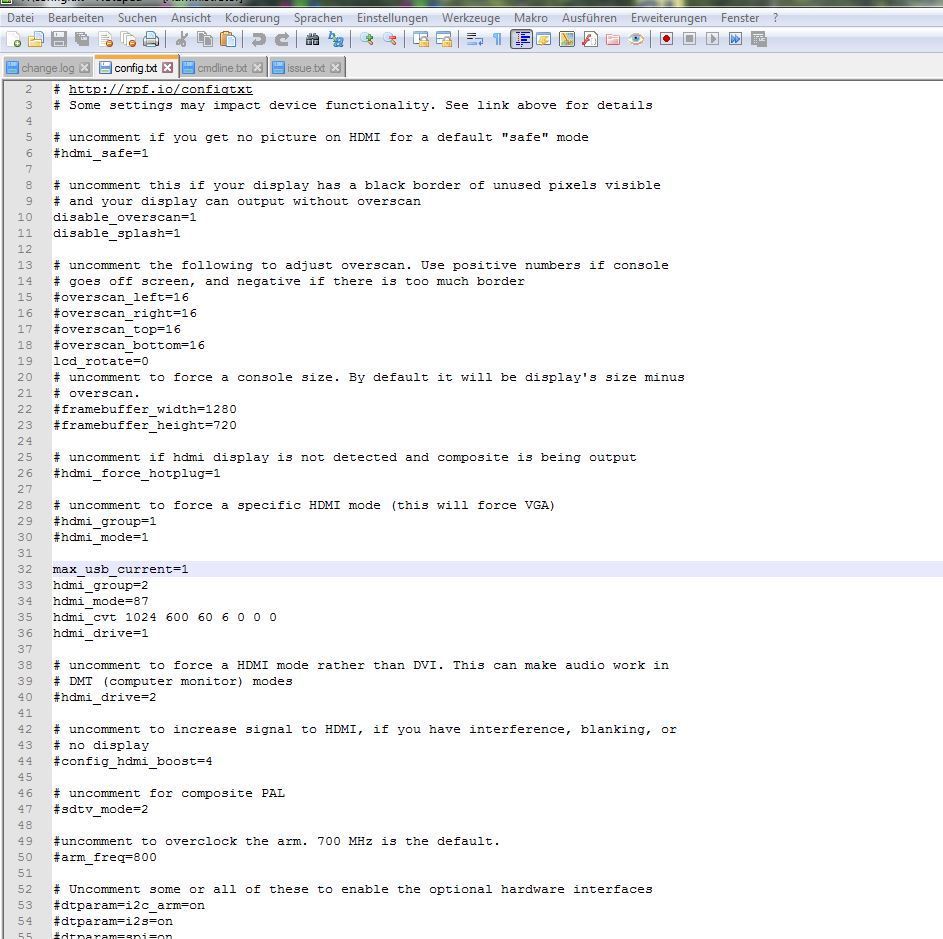
Task: Open the question mark help menu
Action: [x=776, y=18]
